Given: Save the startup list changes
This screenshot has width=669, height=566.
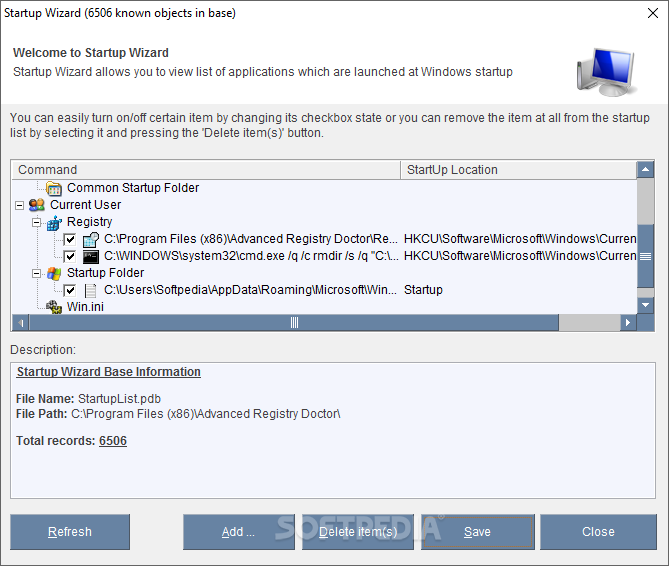Looking at the screenshot, I should coord(477,532).
